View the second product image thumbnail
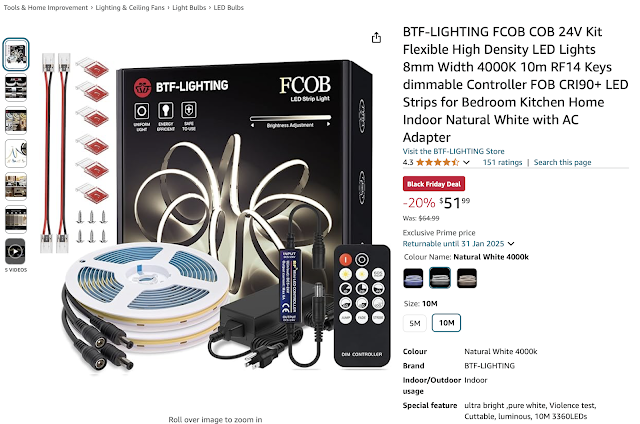640x424 pixels. click(16, 87)
